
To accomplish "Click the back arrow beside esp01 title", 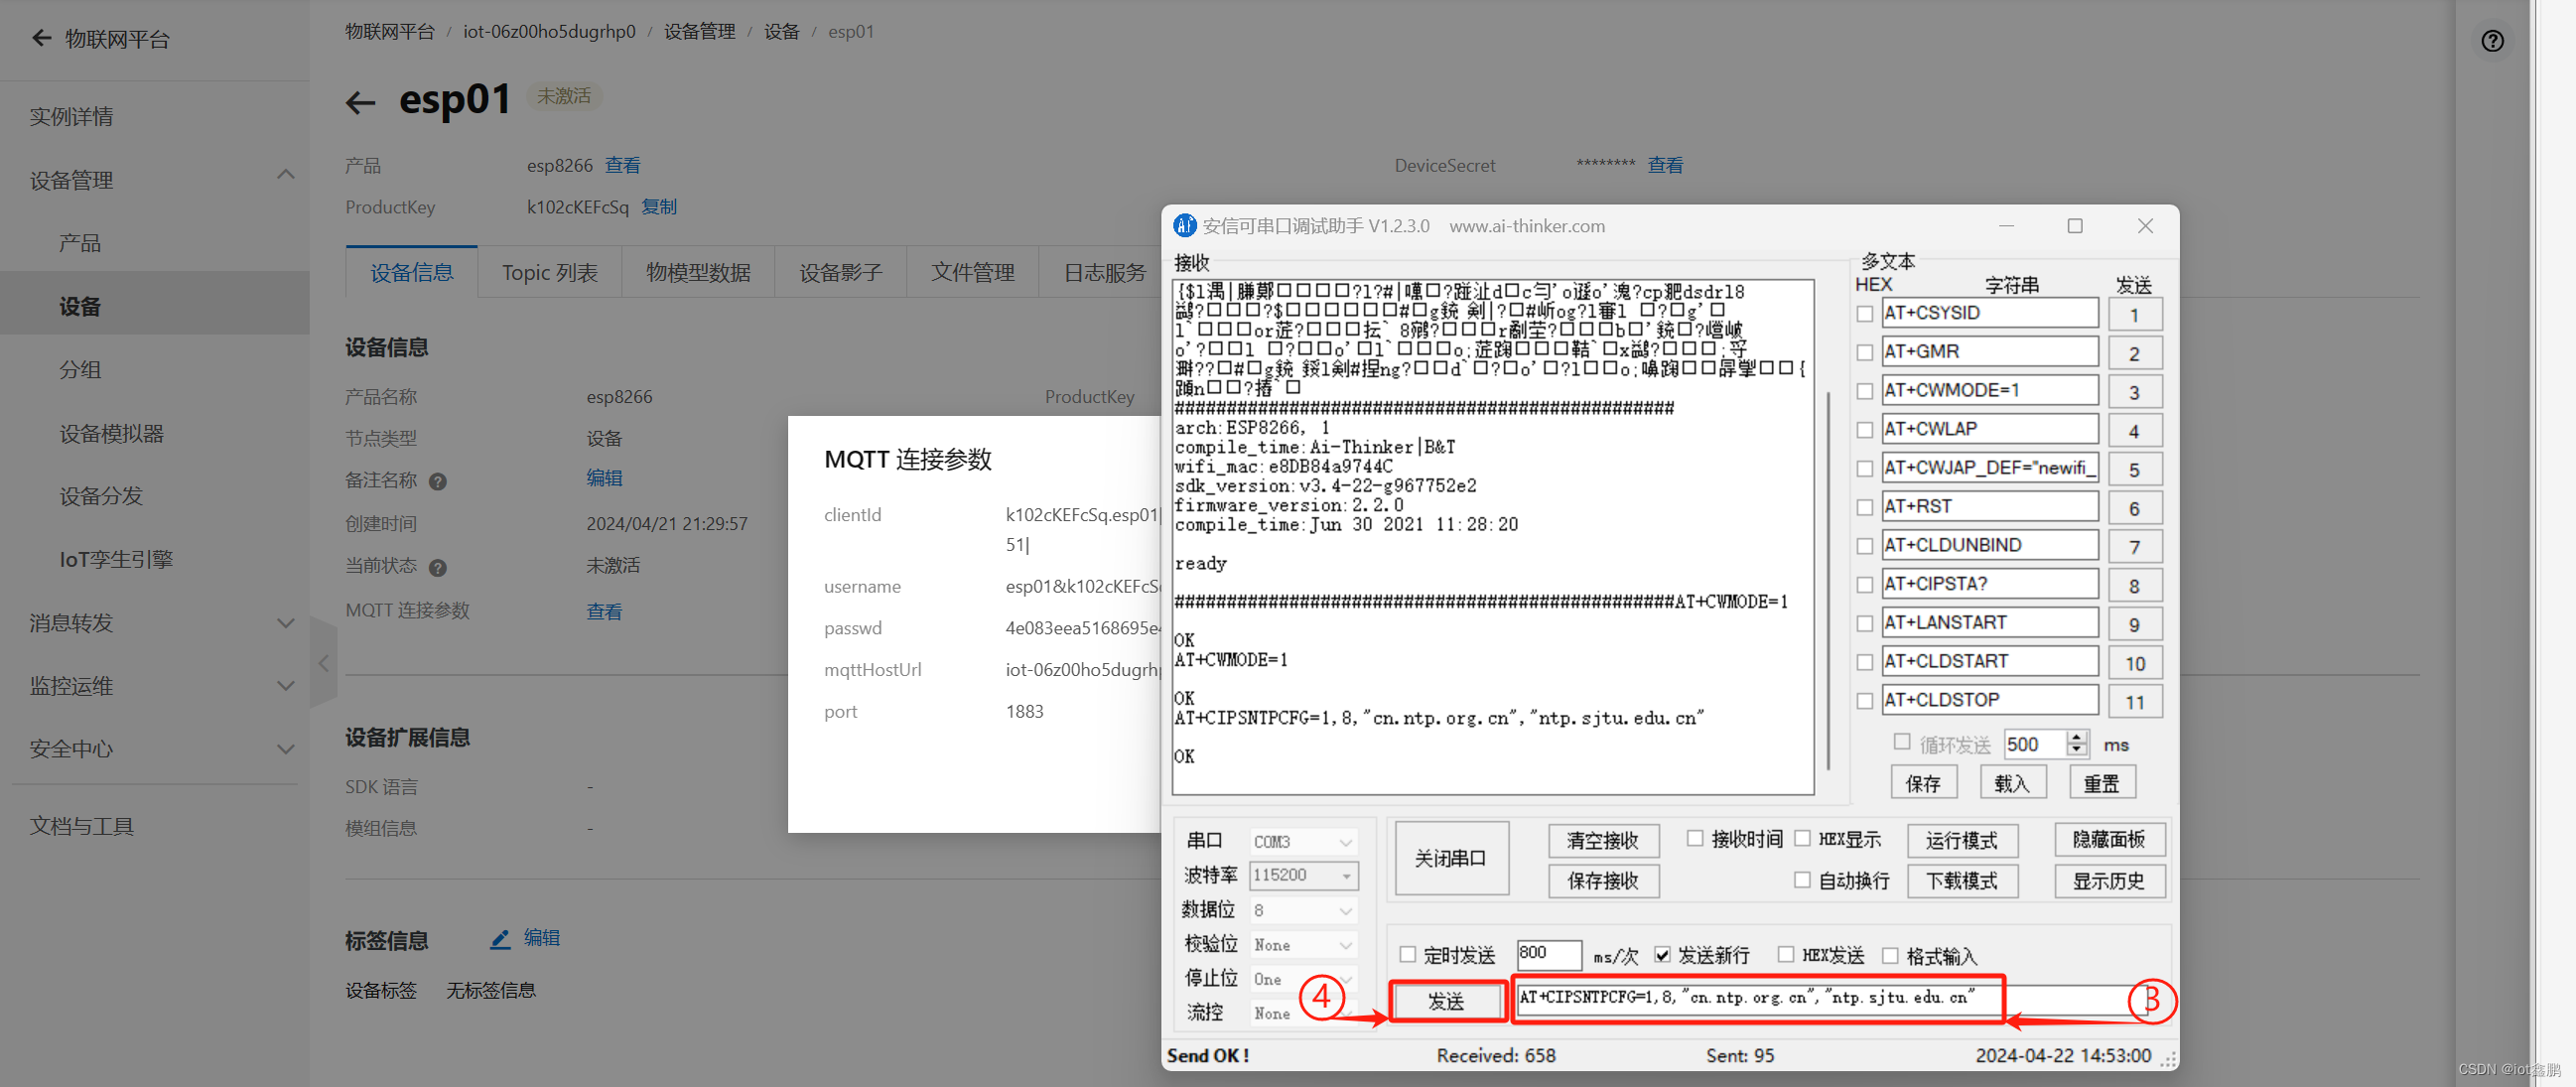I will (360, 101).
